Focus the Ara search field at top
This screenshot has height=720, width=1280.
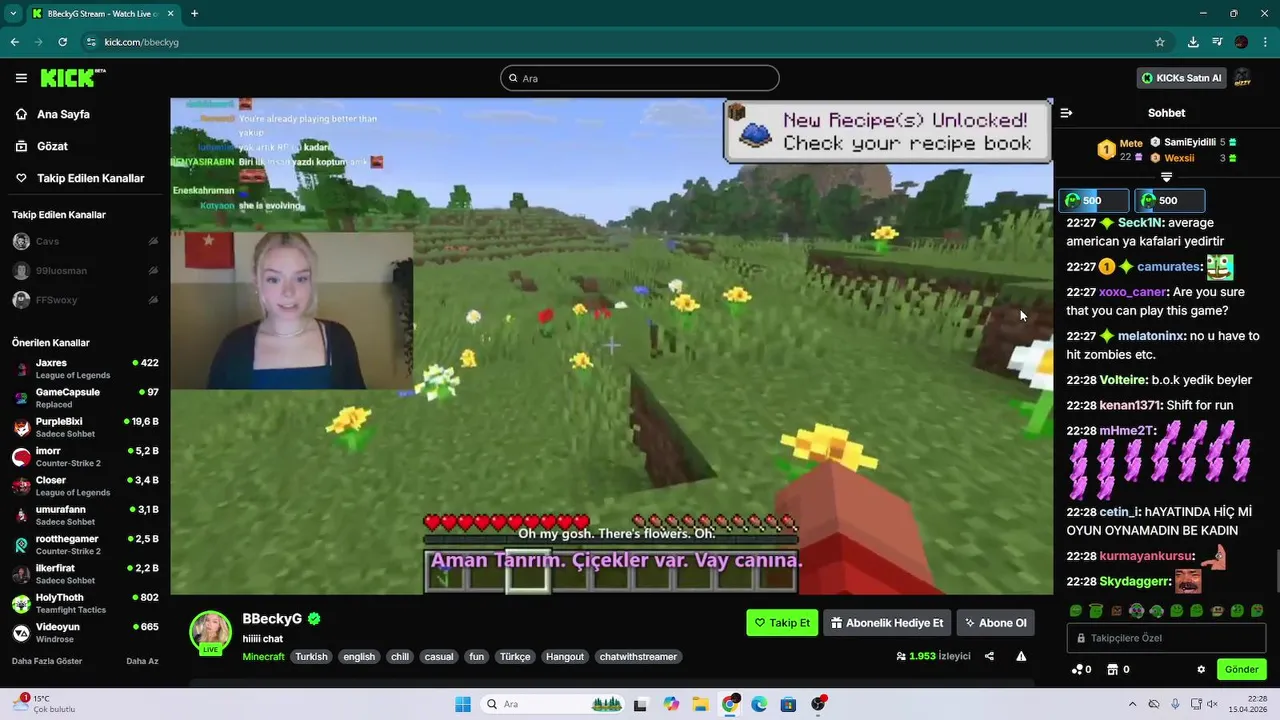tap(640, 78)
